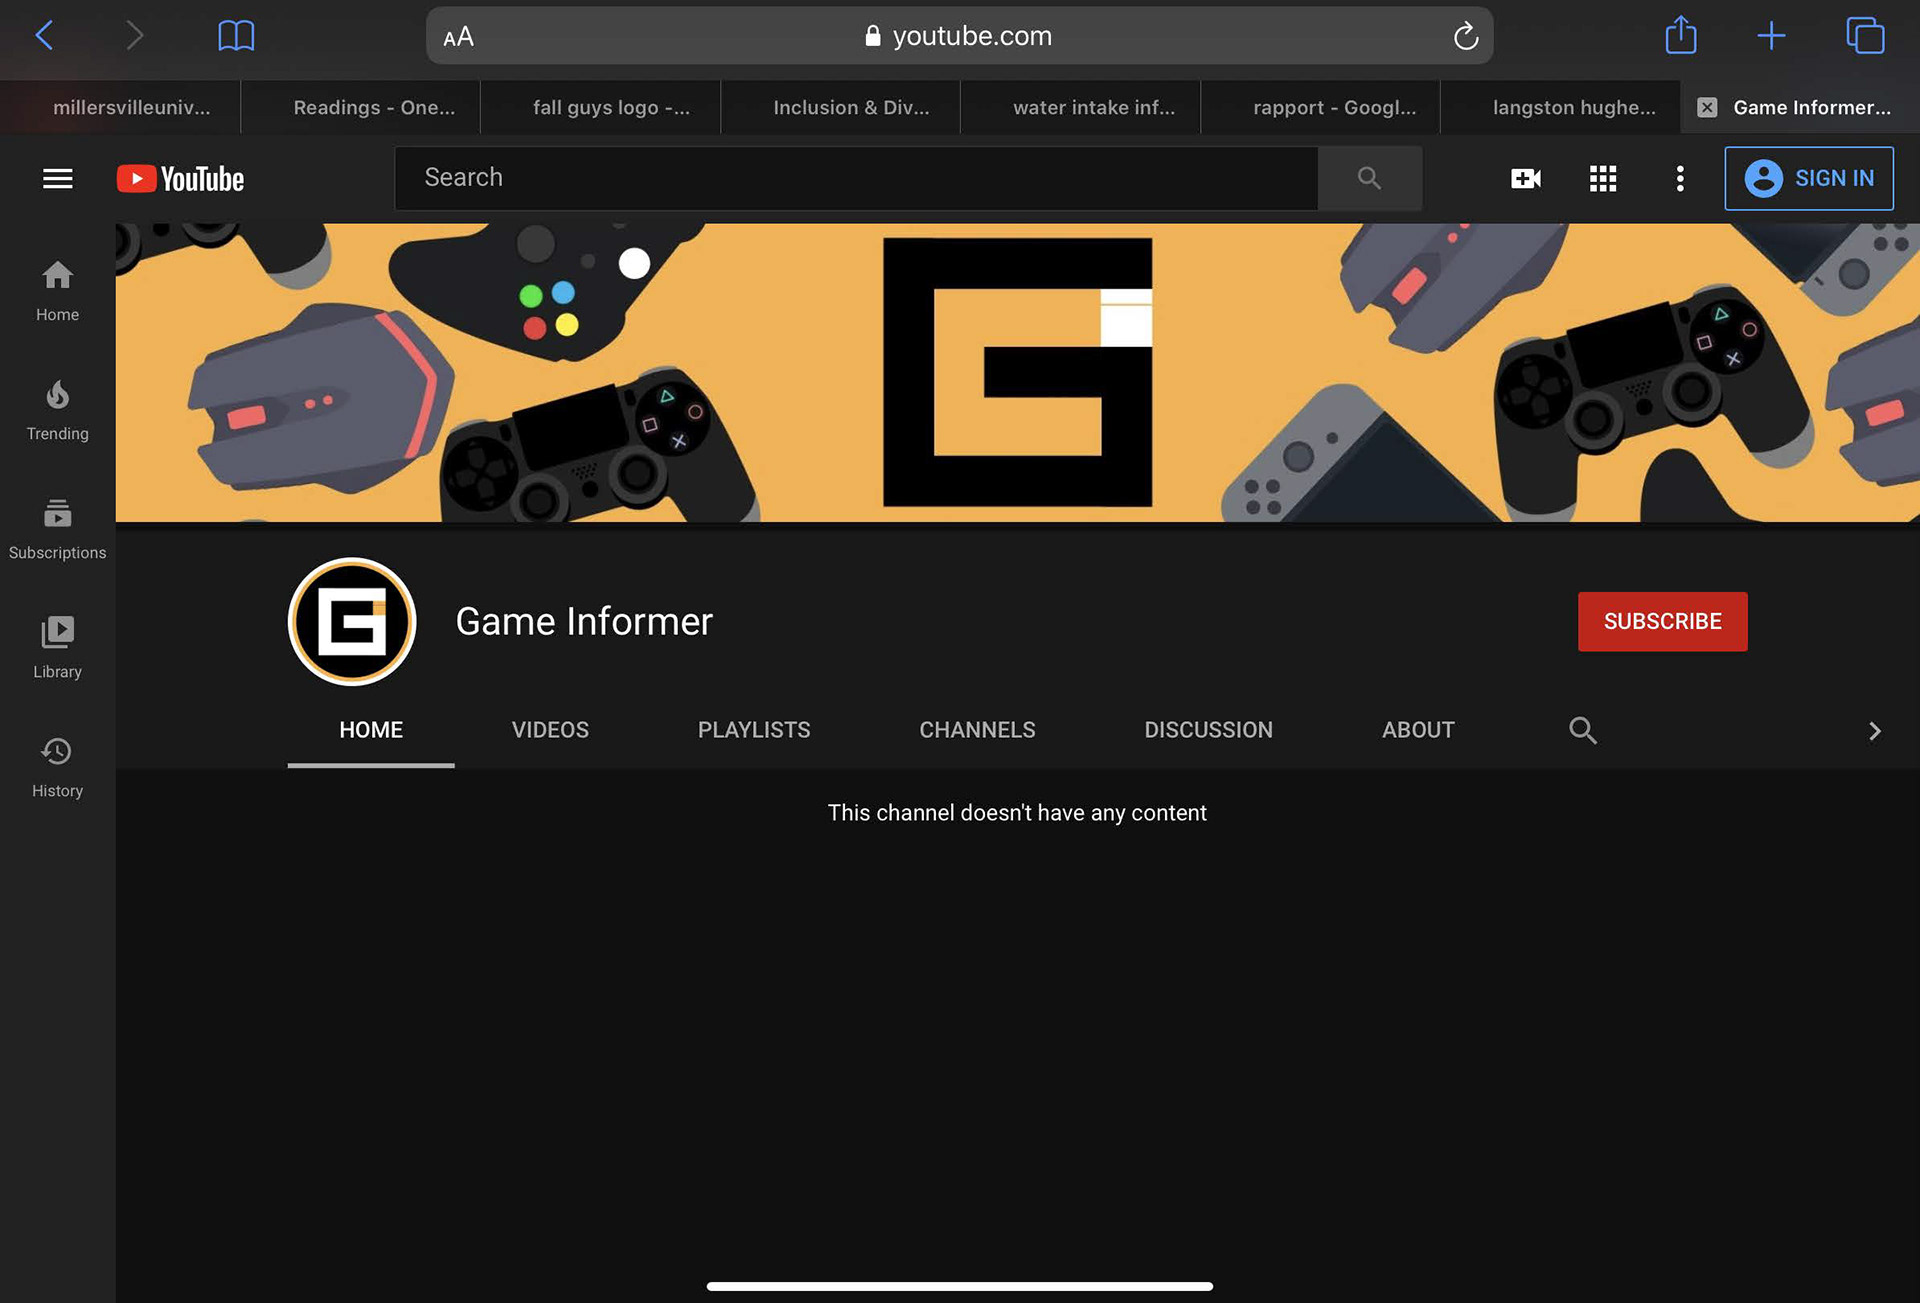Switch to the Videos tab

[550, 730]
